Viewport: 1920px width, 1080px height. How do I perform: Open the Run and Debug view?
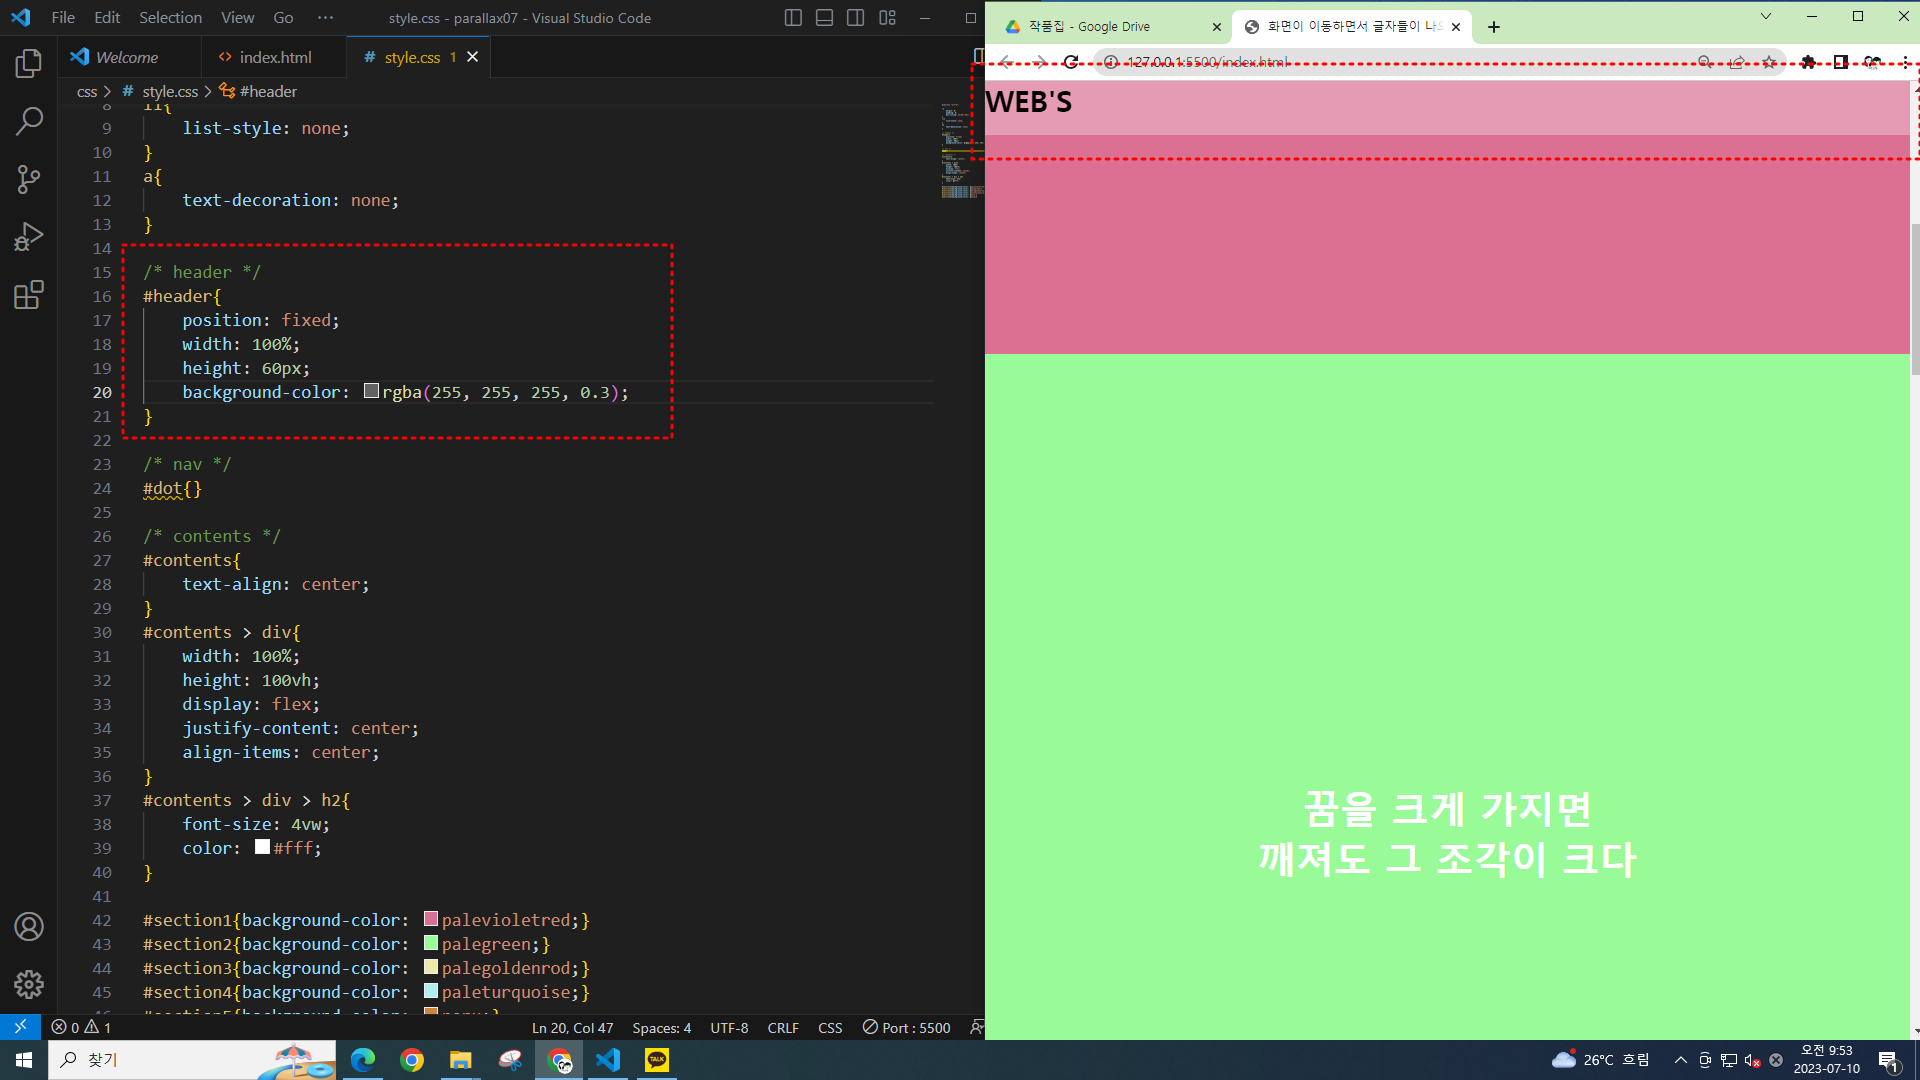click(x=29, y=237)
